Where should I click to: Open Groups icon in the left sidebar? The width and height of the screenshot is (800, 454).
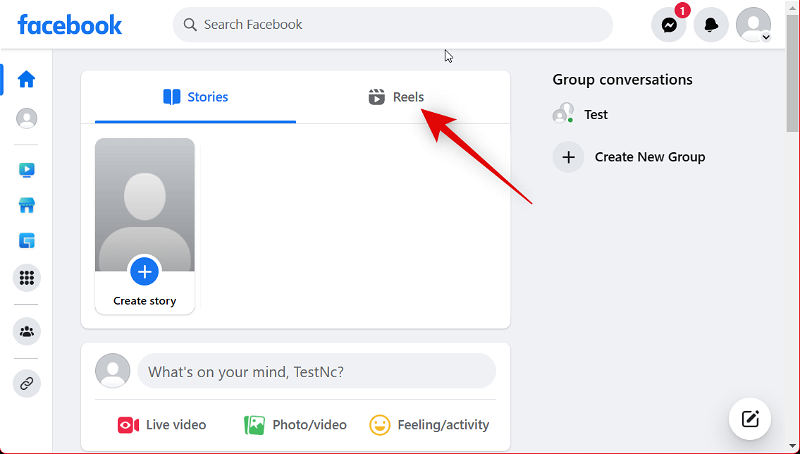pyautogui.click(x=27, y=331)
